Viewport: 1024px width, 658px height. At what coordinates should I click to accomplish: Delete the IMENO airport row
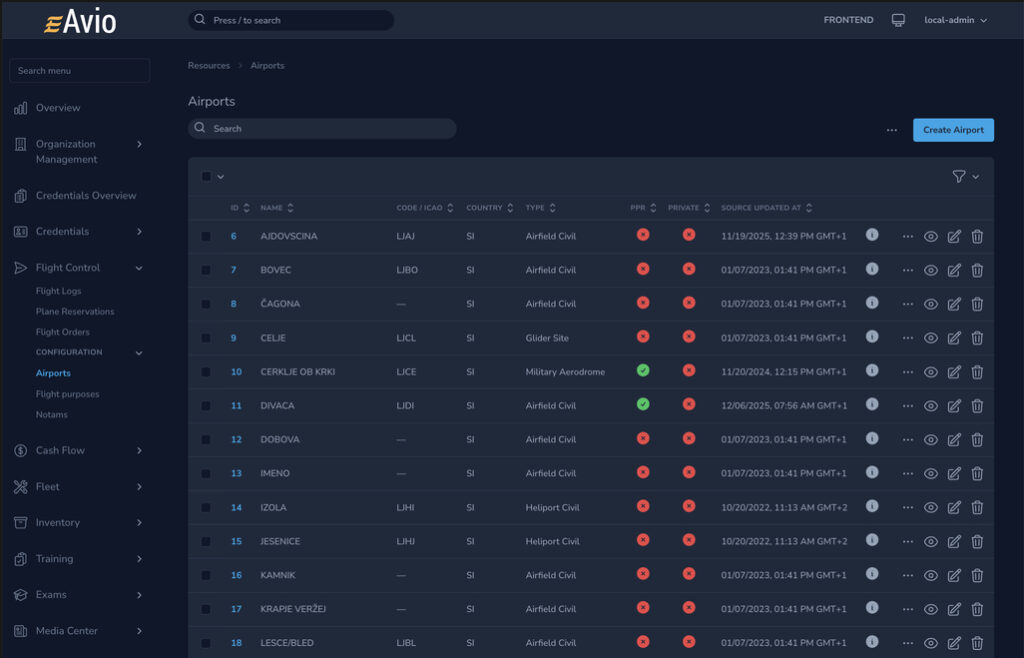977,474
